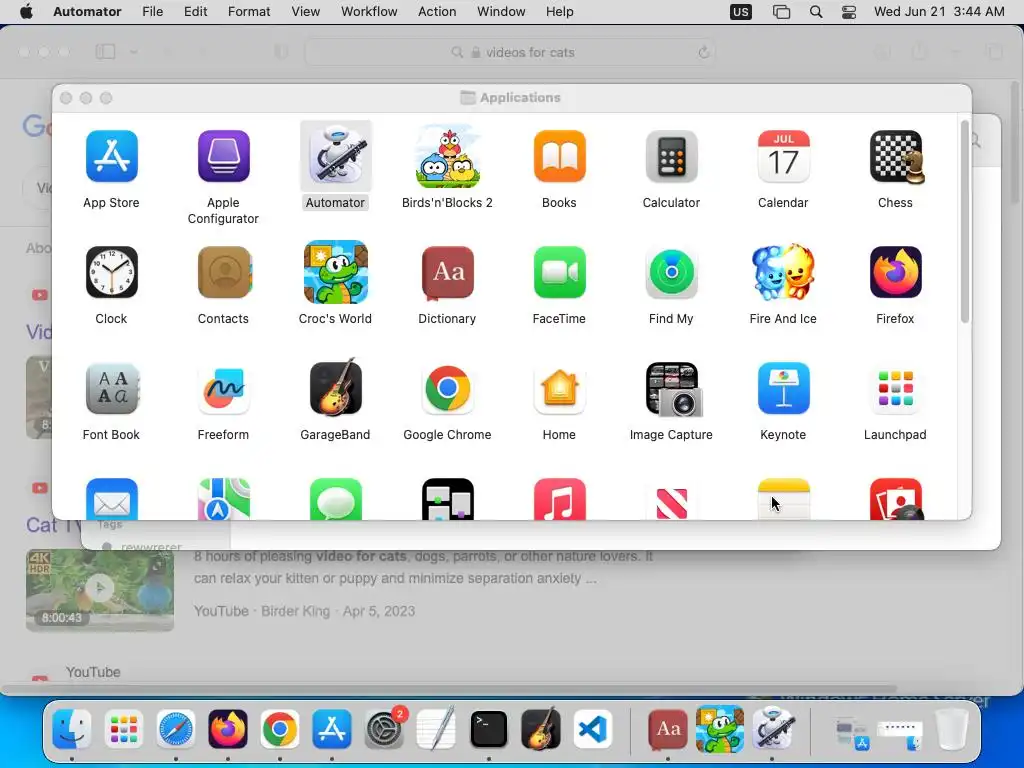Select the Fire And Ice game icon
1024x768 pixels.
pos(784,272)
